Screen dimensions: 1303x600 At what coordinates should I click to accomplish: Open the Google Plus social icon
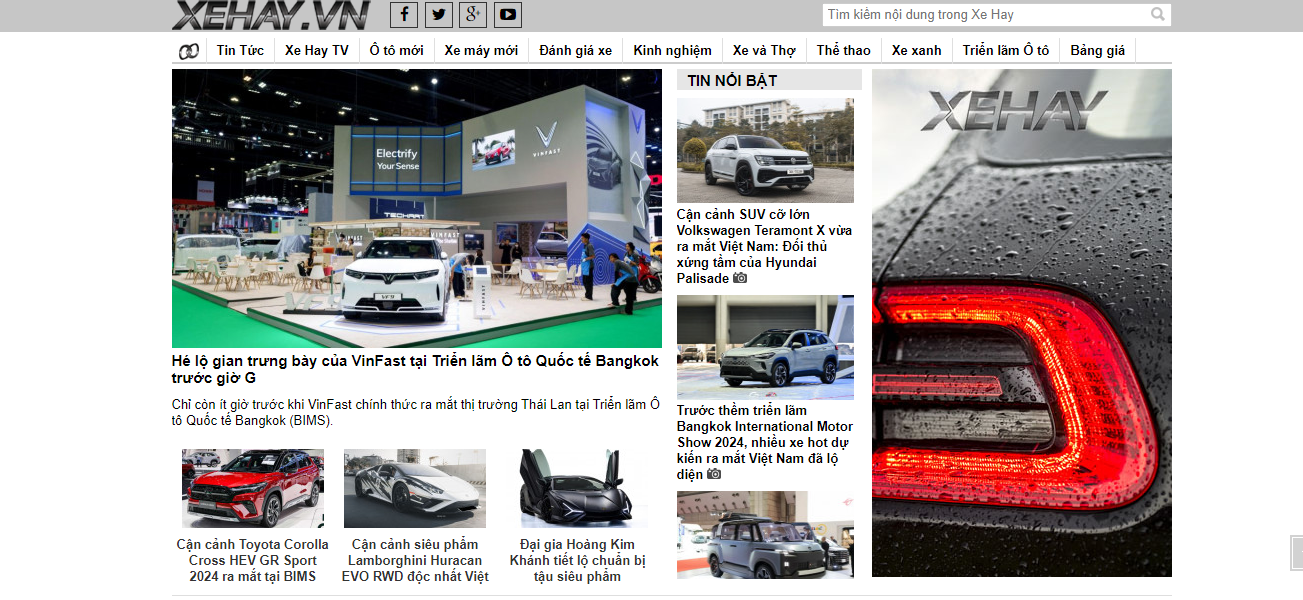point(473,14)
